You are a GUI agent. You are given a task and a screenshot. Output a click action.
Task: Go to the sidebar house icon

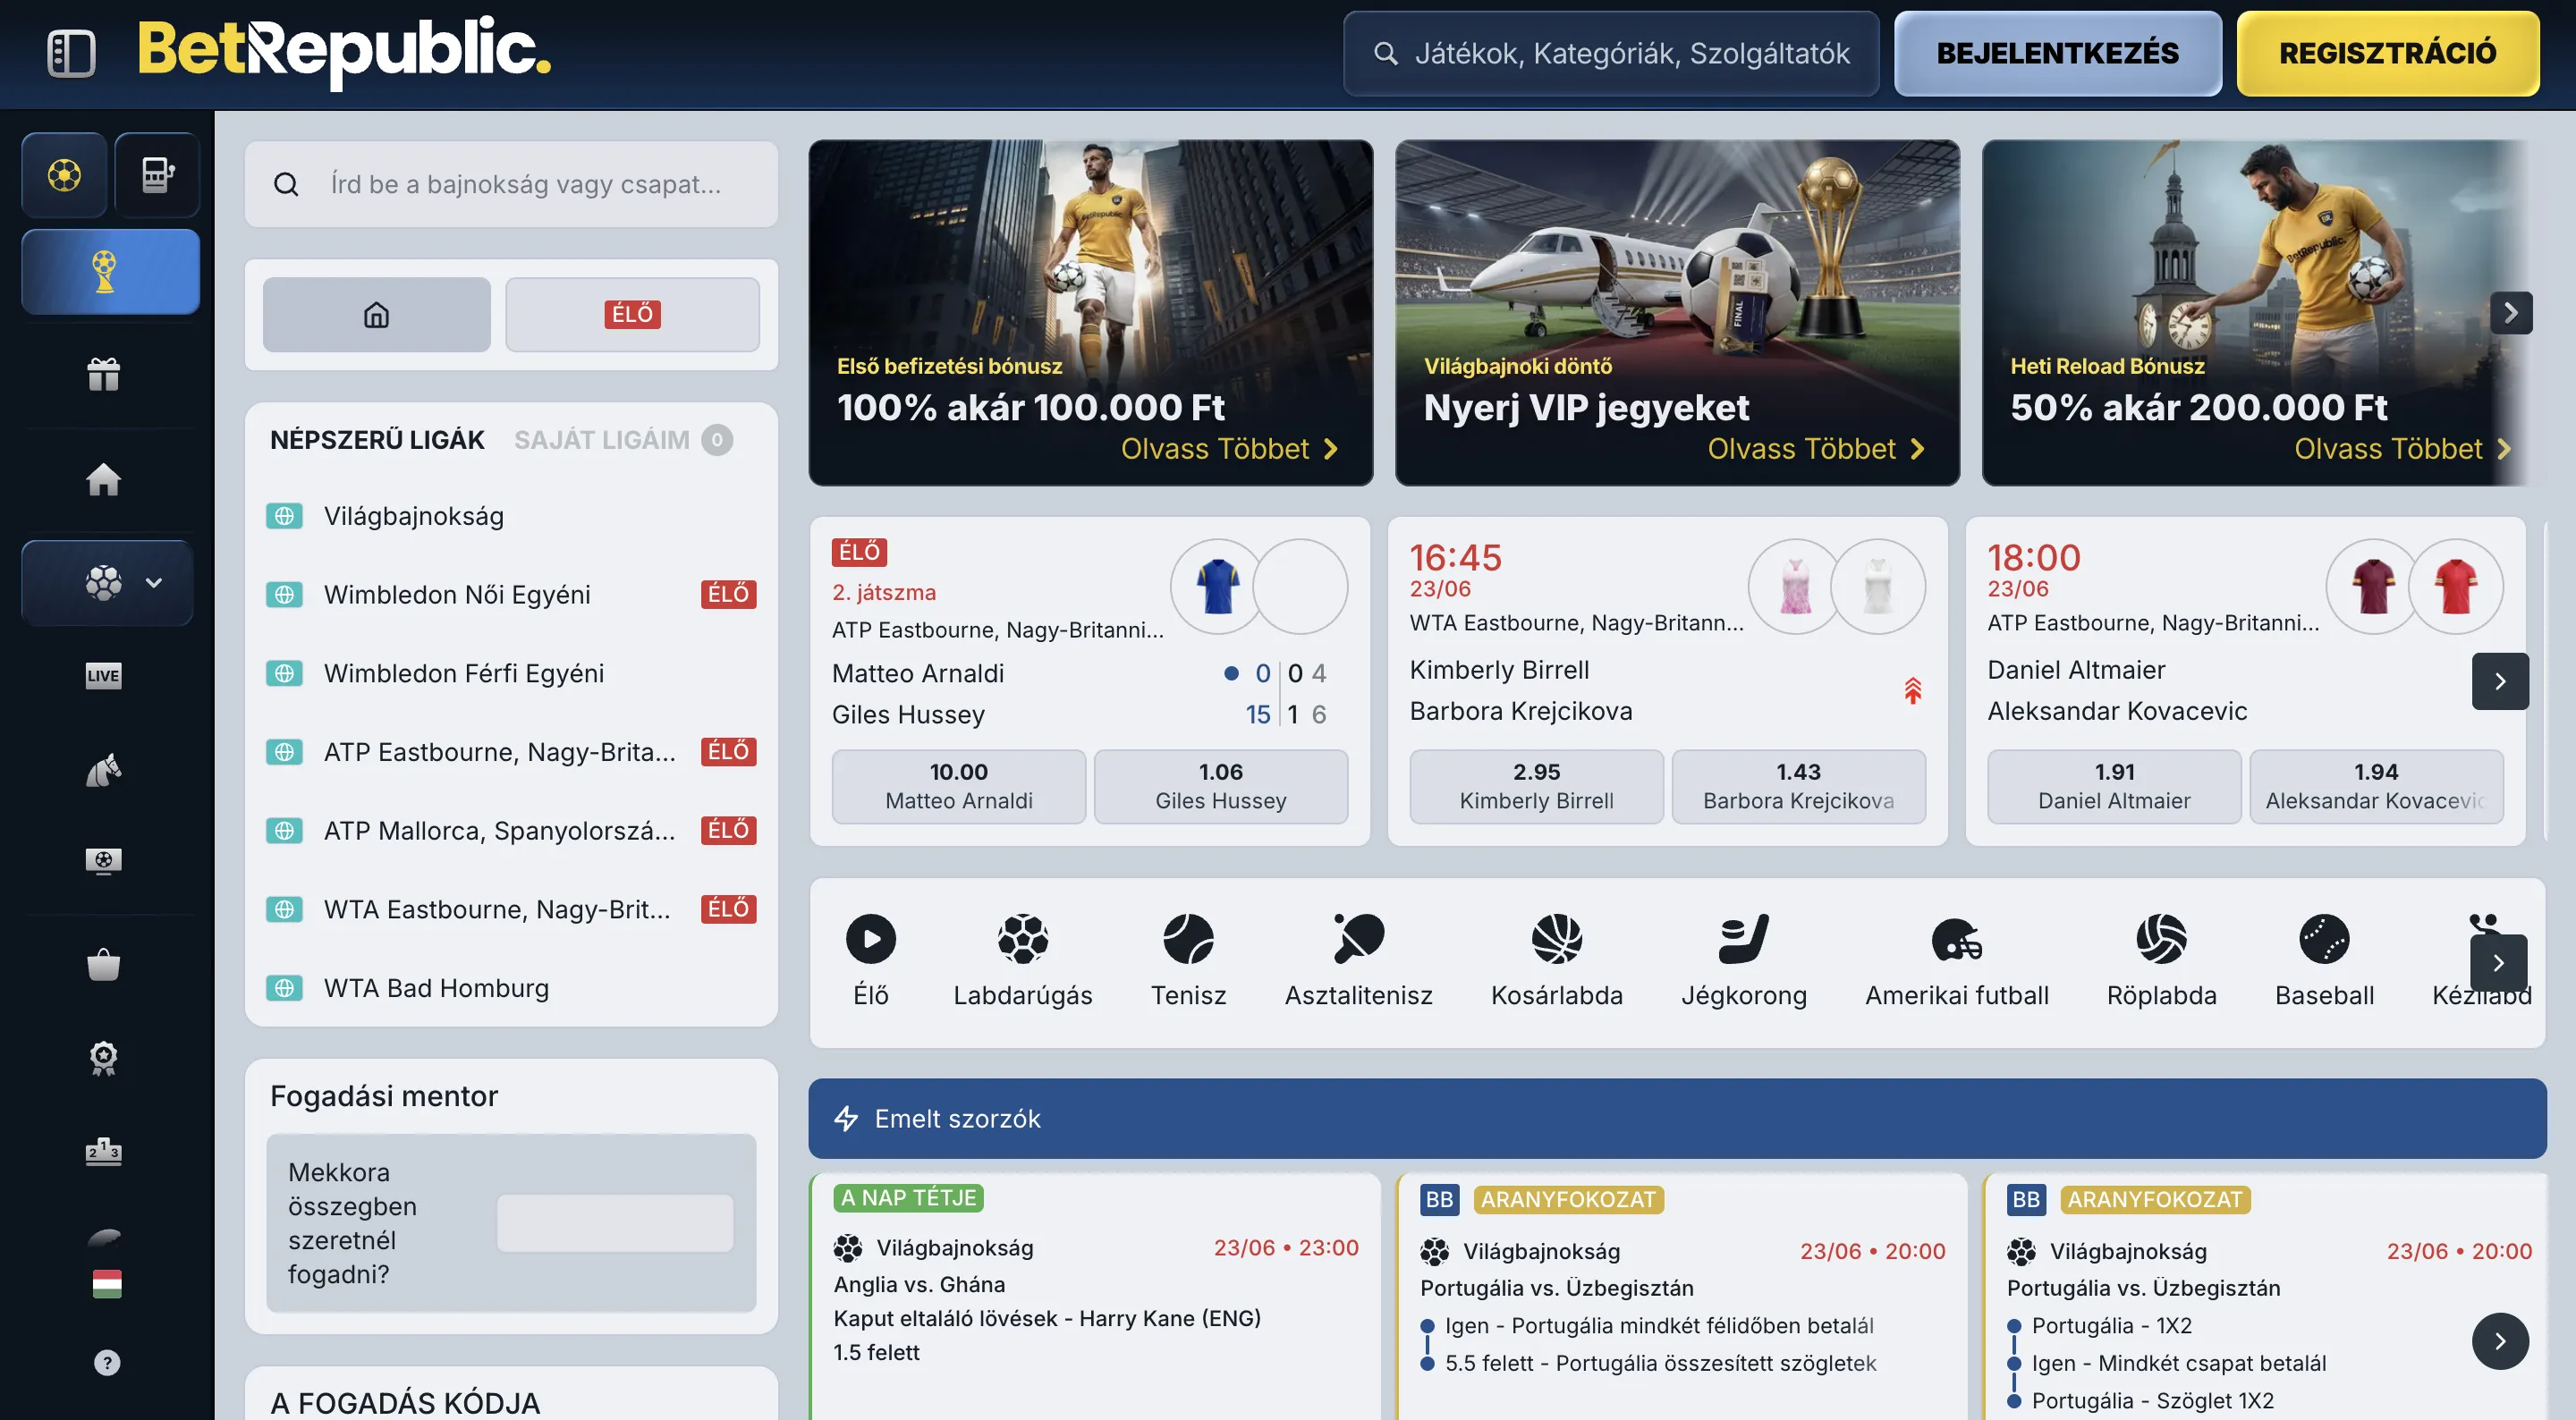point(104,479)
